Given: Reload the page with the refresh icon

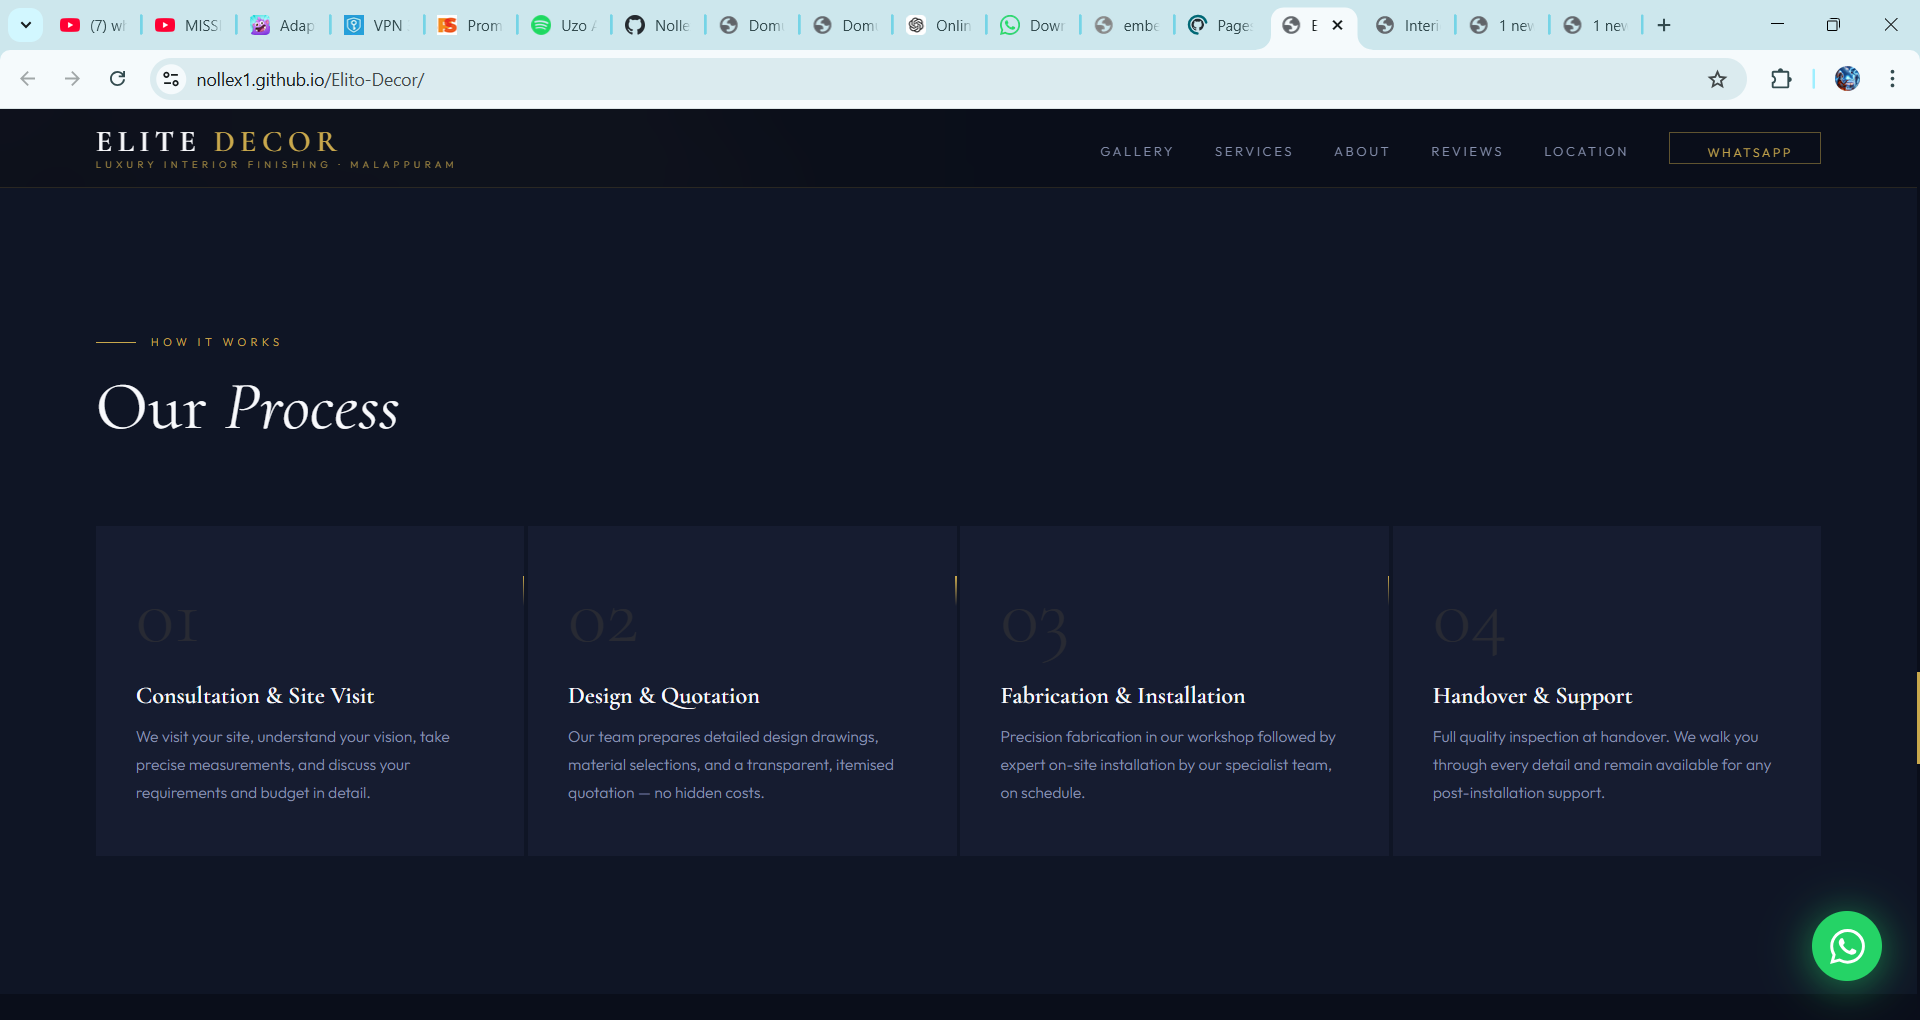Looking at the screenshot, I should [118, 79].
